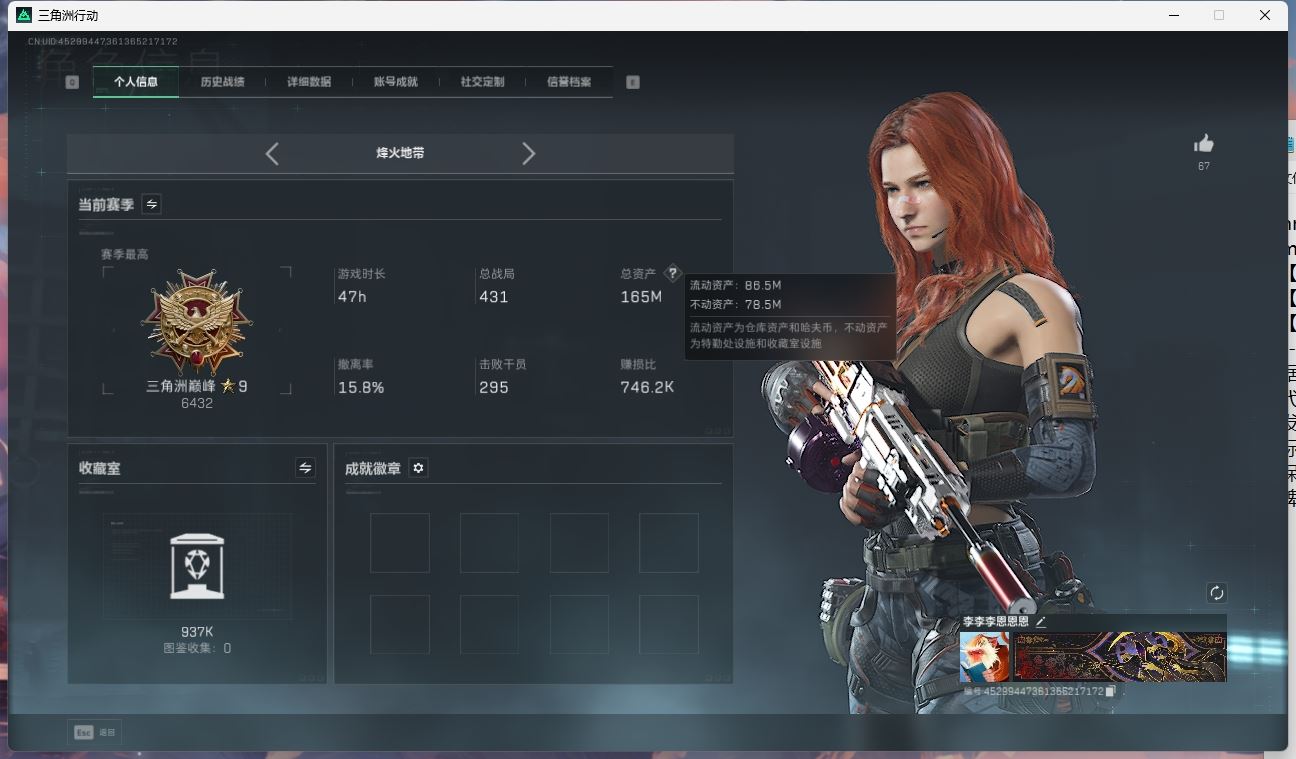Screen dimensions: 1296x759
Task: Click the 三角洲巅峰 rank badge emblem
Action: pos(197,322)
